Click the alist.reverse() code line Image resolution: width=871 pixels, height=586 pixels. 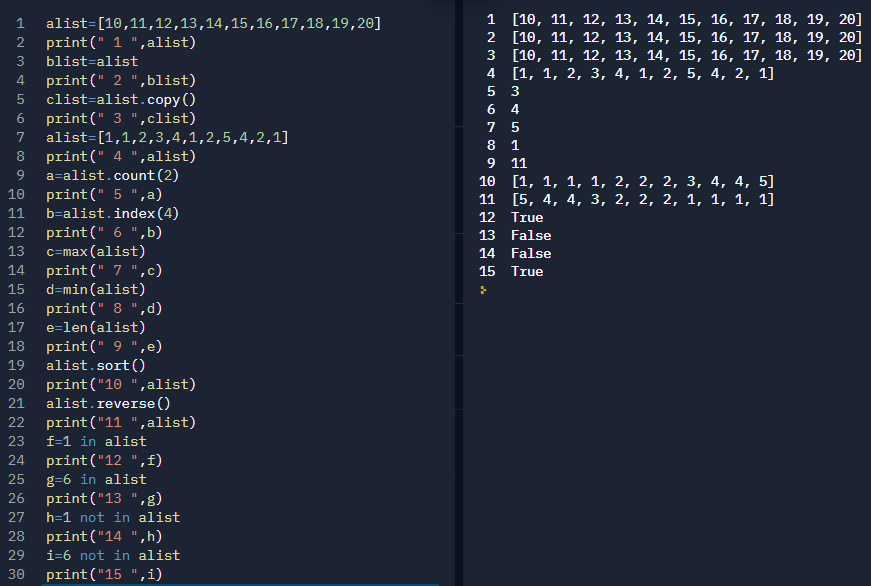[x=108, y=403]
